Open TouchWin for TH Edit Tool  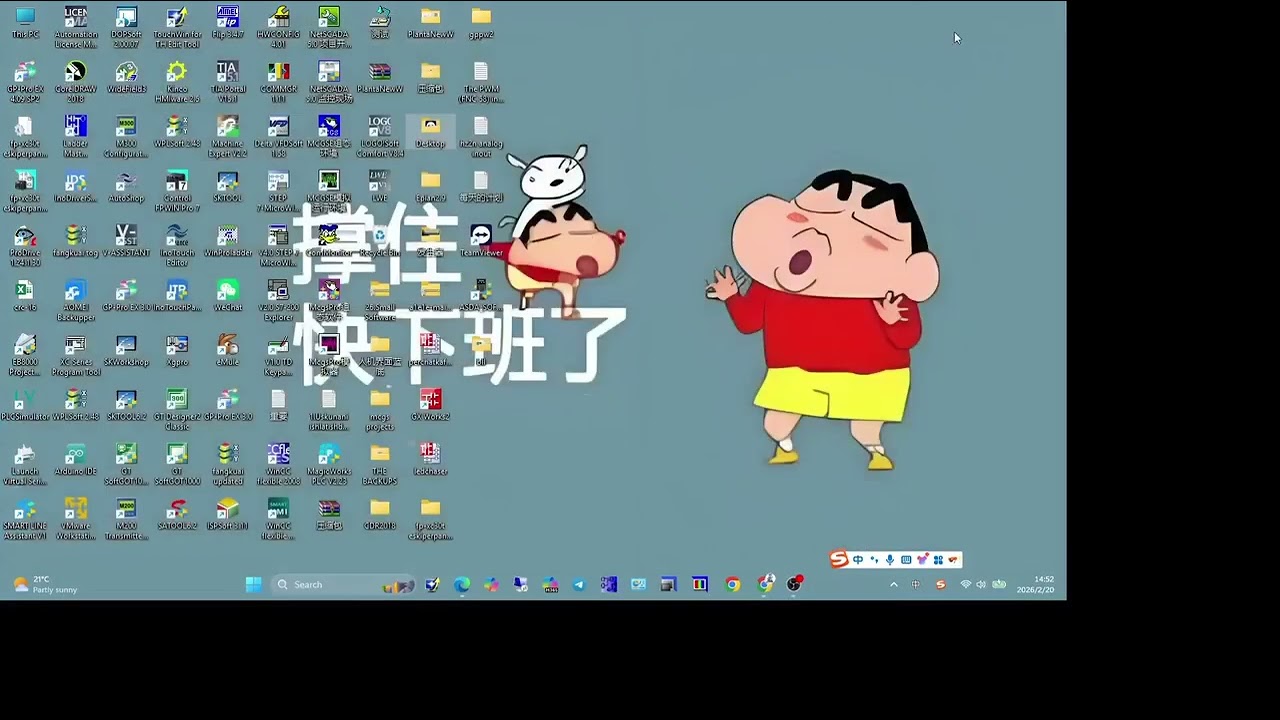coord(177,27)
